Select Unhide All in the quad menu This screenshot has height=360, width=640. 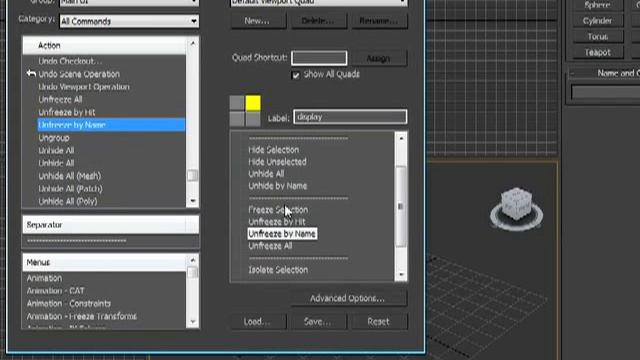pos(266,174)
